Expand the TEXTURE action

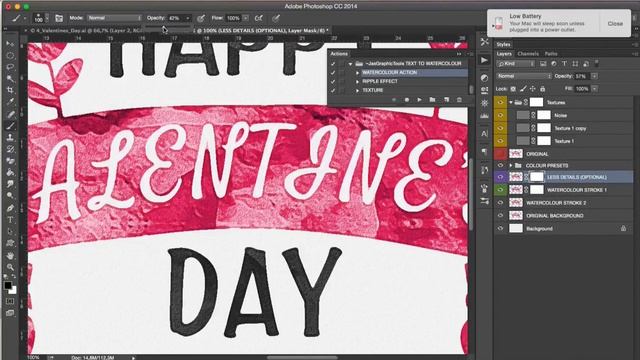click(358, 91)
